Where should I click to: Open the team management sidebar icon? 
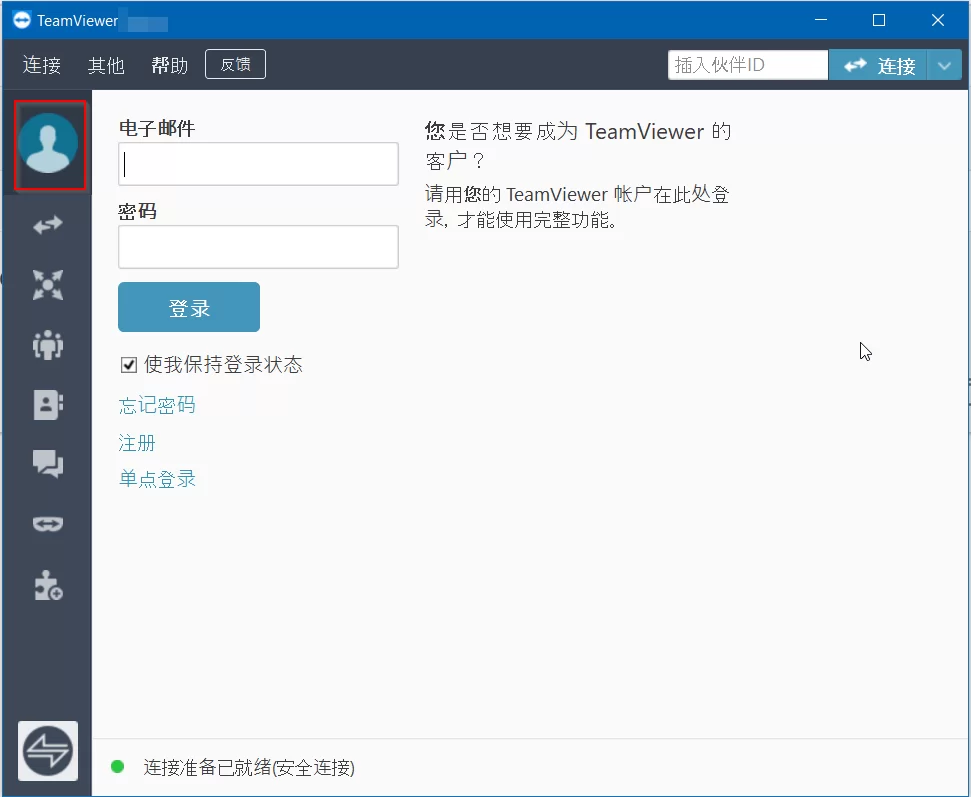pyautogui.click(x=46, y=345)
